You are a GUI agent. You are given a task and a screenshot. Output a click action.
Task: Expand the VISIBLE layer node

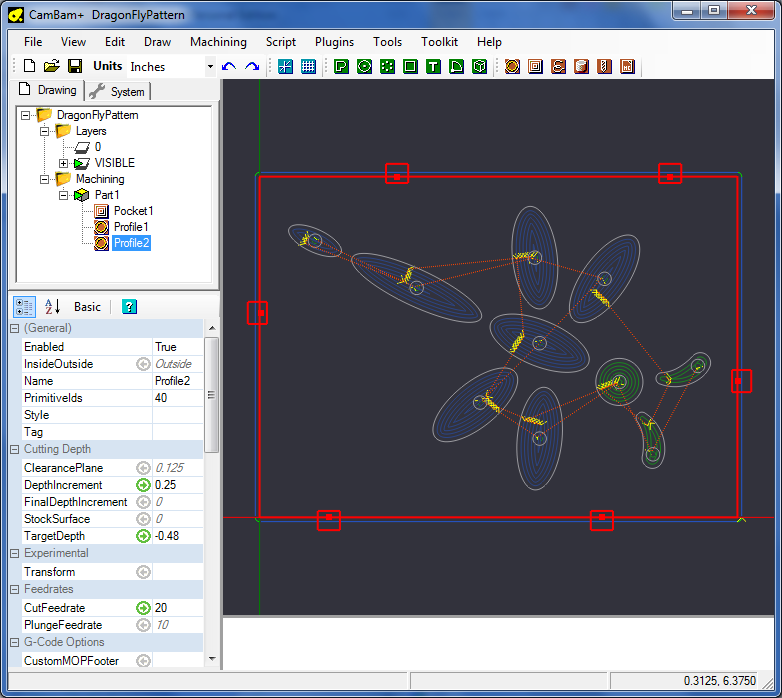63,163
